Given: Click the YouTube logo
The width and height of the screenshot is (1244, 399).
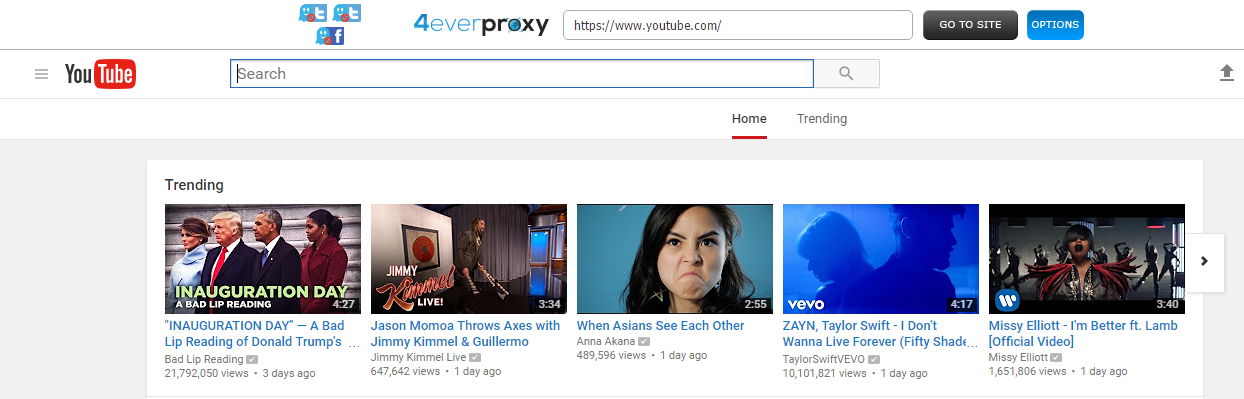Looking at the screenshot, I should 100,74.
